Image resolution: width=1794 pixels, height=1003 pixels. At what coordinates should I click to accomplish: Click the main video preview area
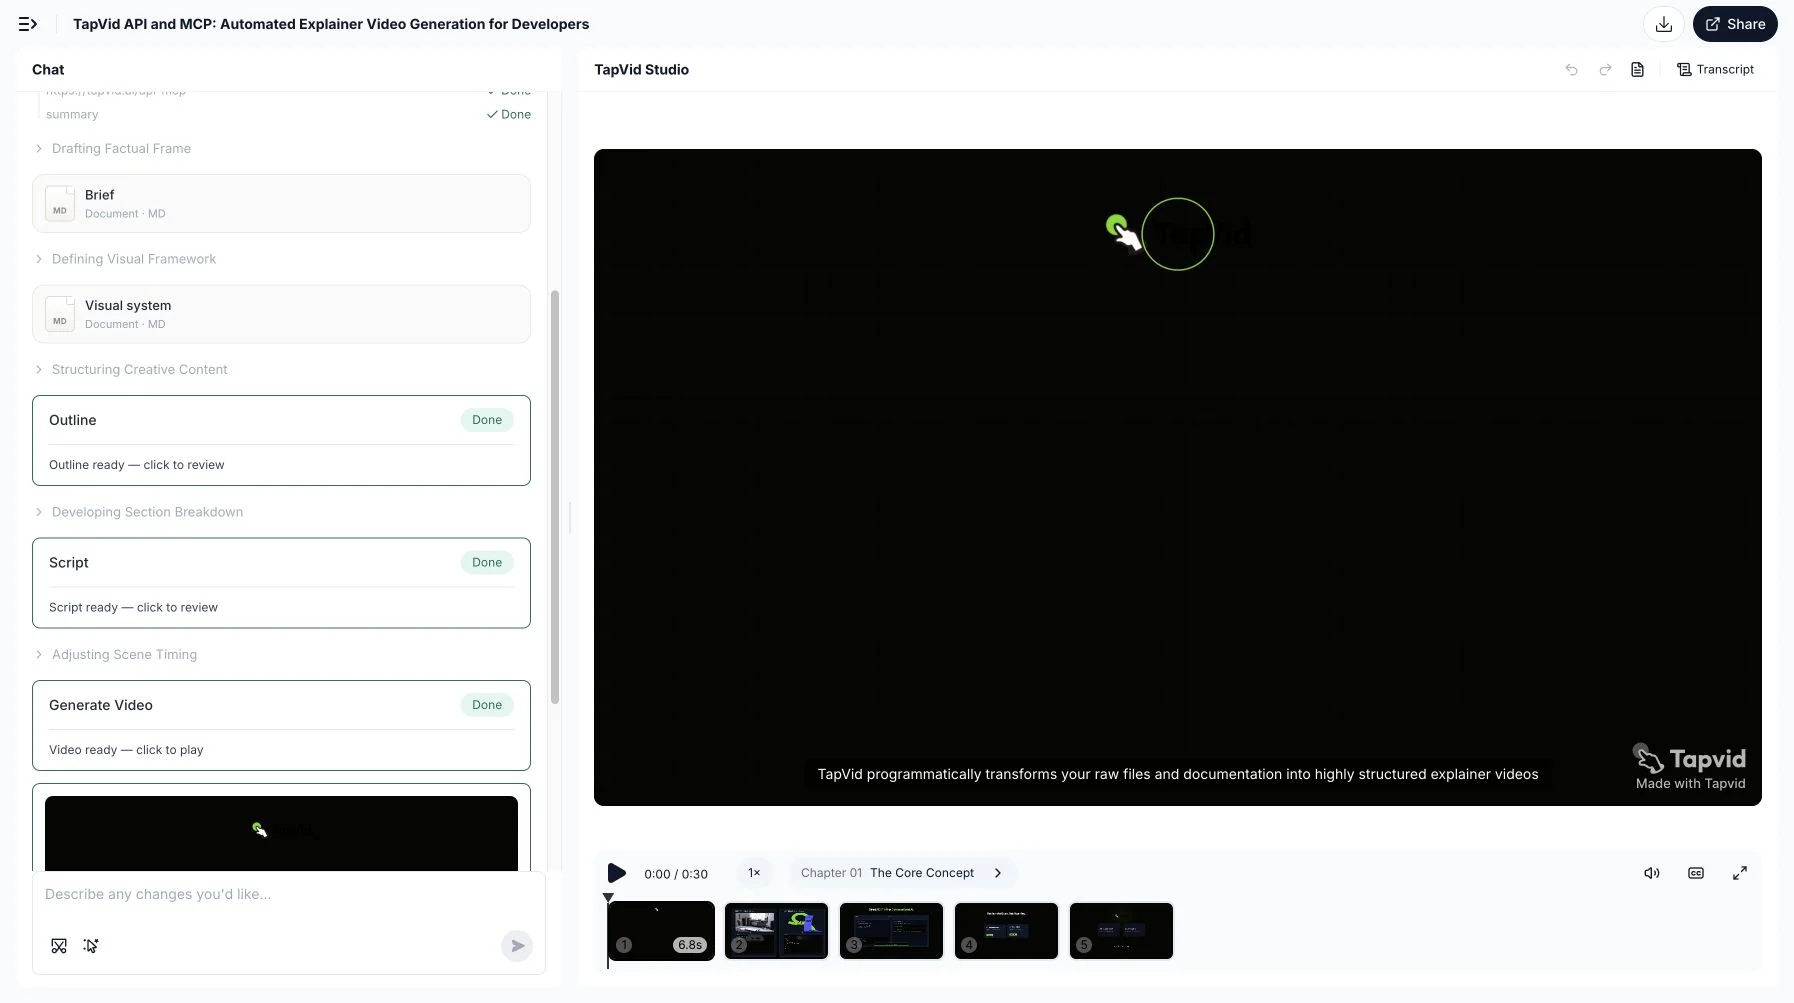[x=1178, y=477]
